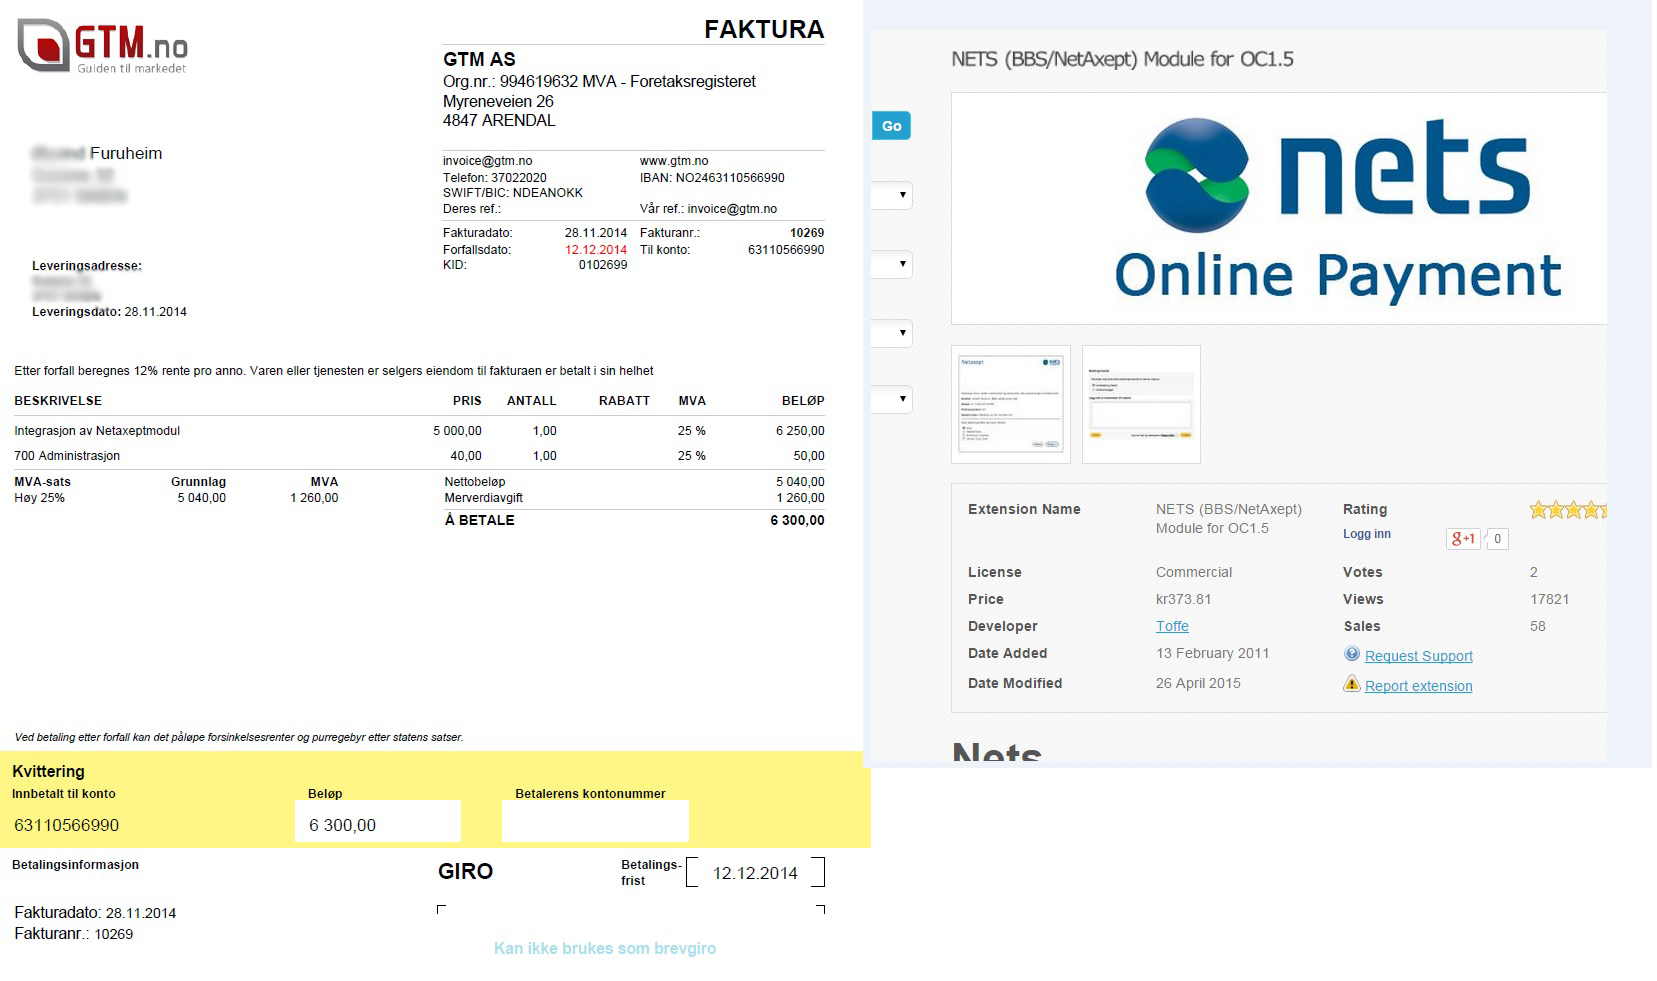Click the Sales count 58
Image resolution: width=1657 pixels, height=981 pixels.
click(1537, 626)
